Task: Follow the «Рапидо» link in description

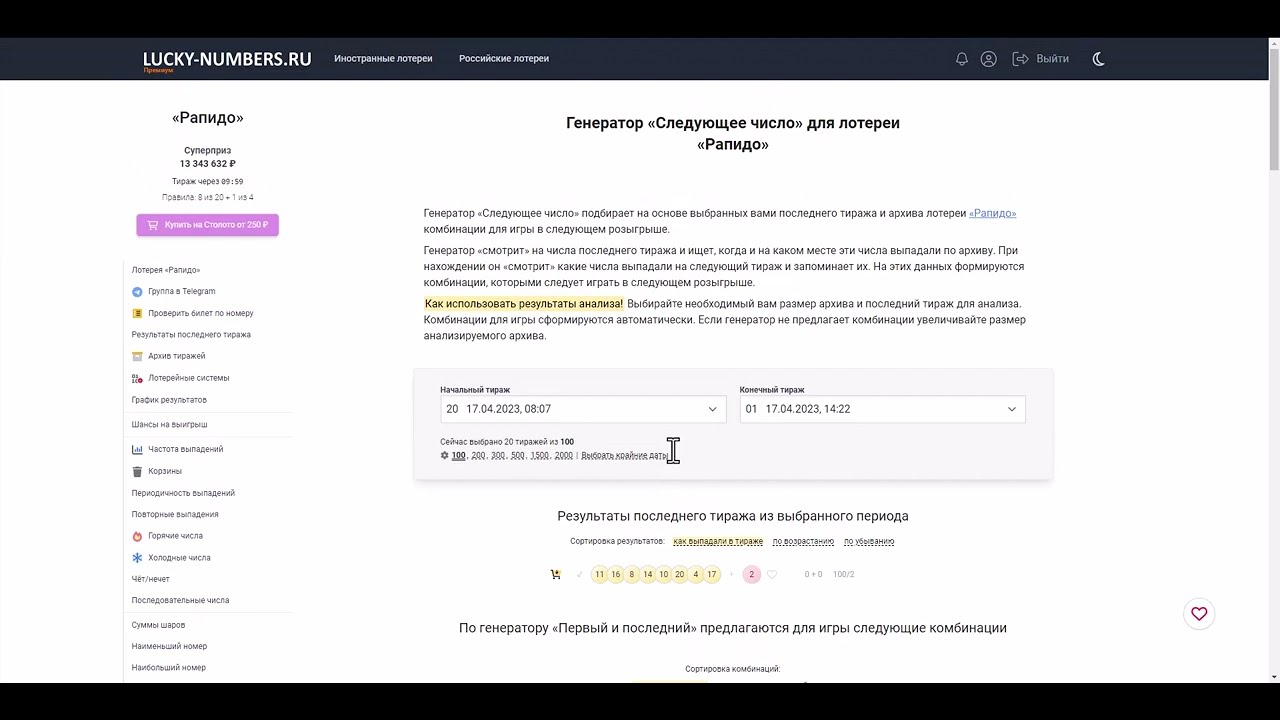Action: click(x=992, y=213)
